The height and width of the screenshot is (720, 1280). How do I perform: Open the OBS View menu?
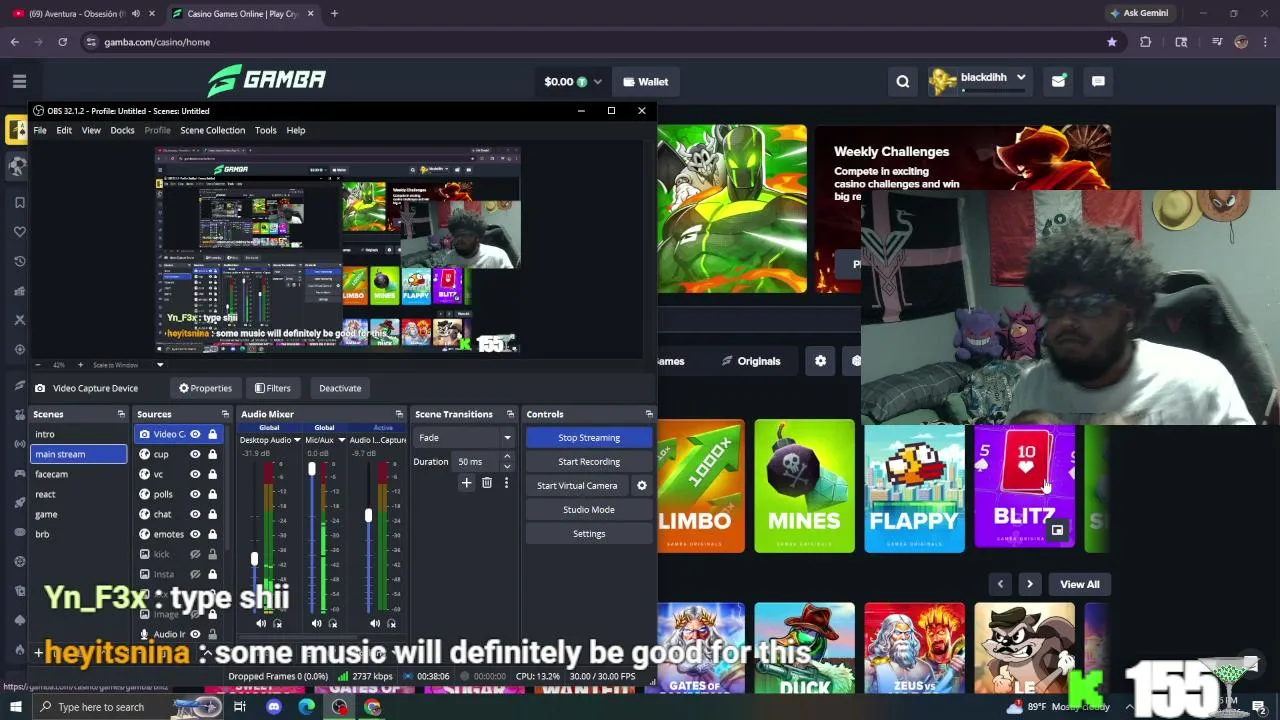click(x=91, y=130)
